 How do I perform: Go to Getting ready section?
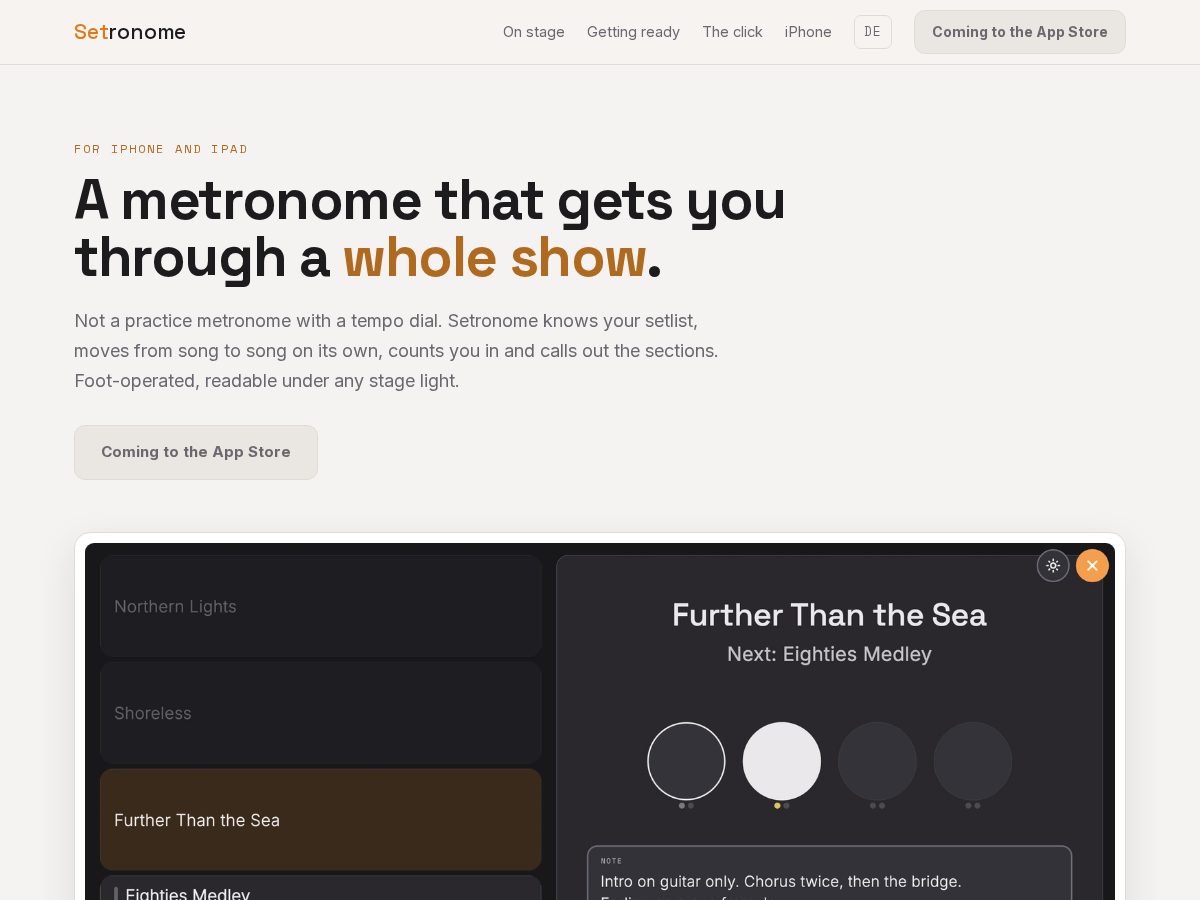click(633, 32)
